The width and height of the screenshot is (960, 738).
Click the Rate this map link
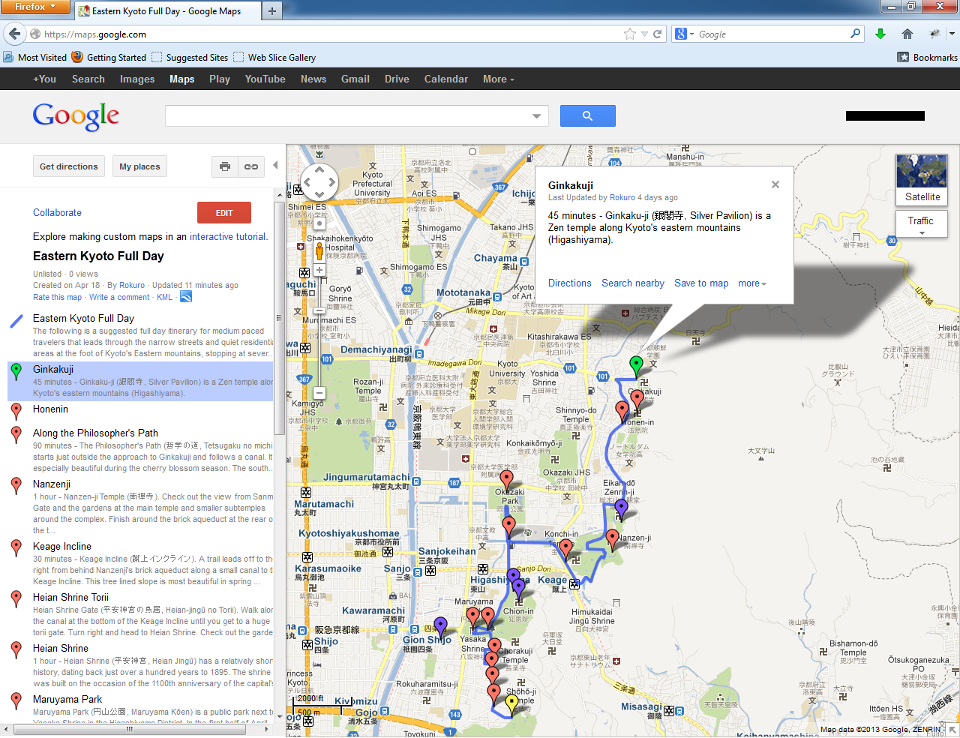(57, 297)
